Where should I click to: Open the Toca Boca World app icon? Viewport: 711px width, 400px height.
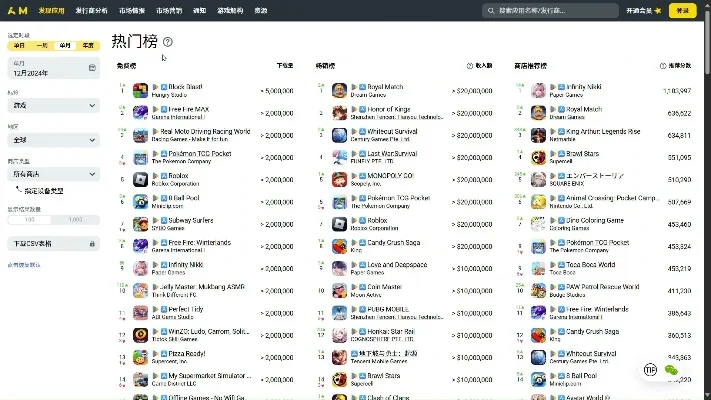(x=538, y=268)
